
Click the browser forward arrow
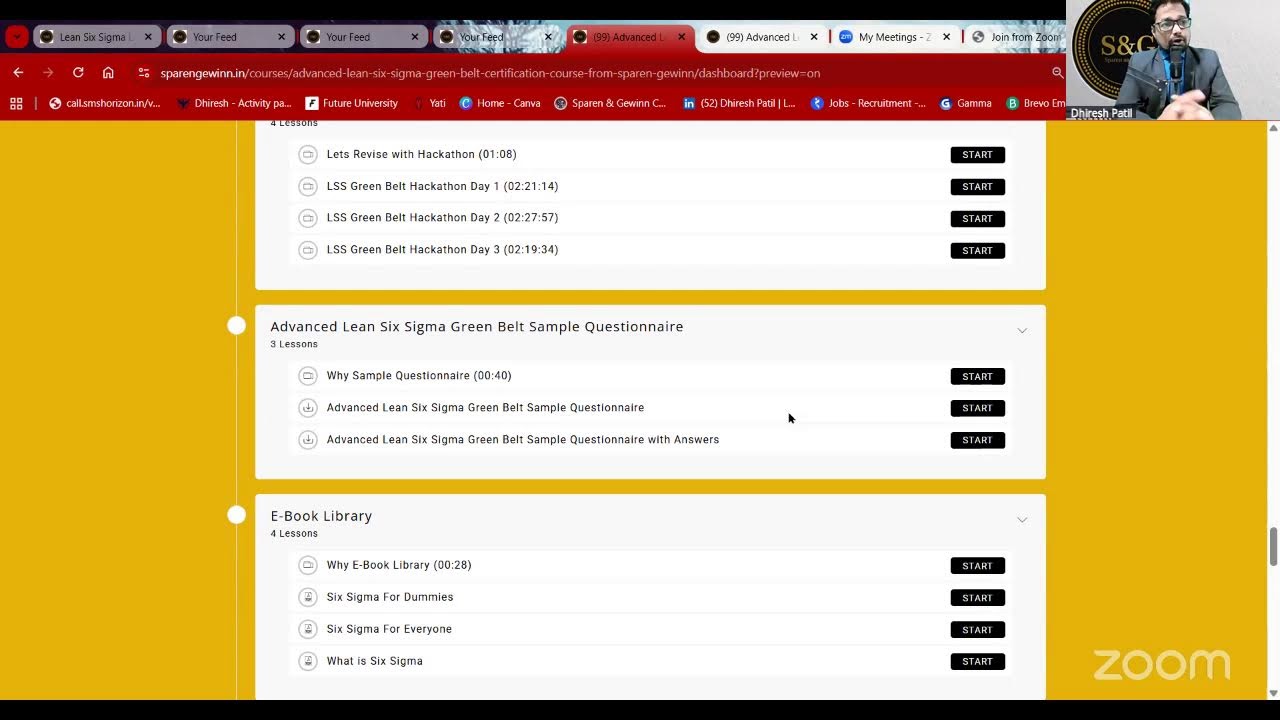click(x=48, y=72)
